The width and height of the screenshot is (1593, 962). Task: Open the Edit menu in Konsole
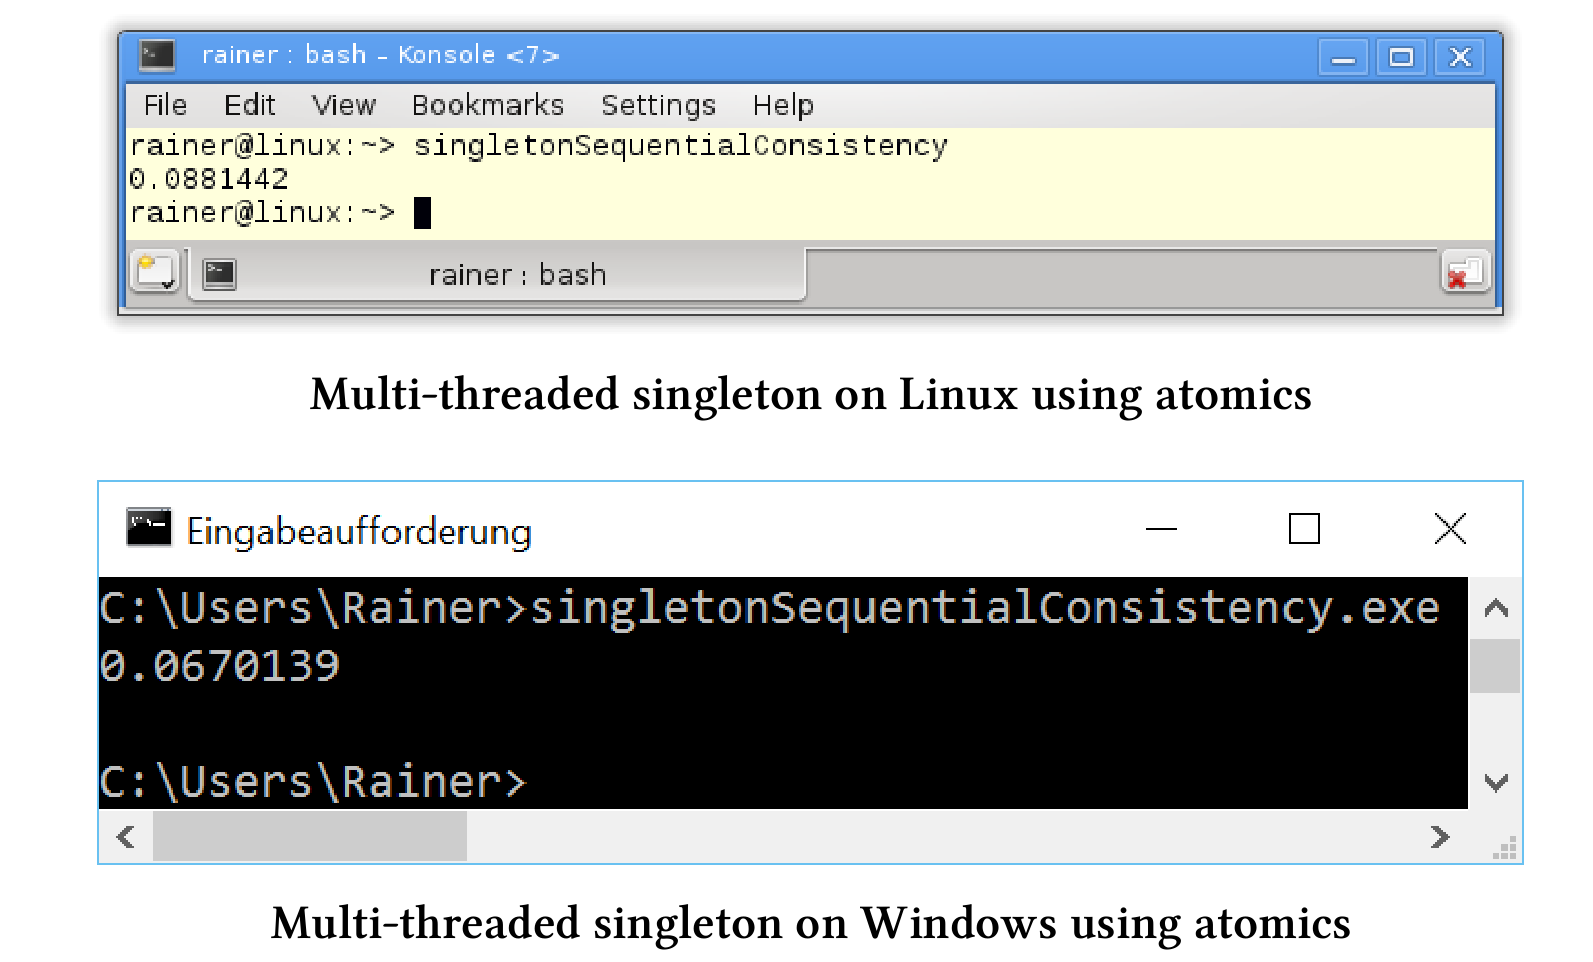coord(249,105)
